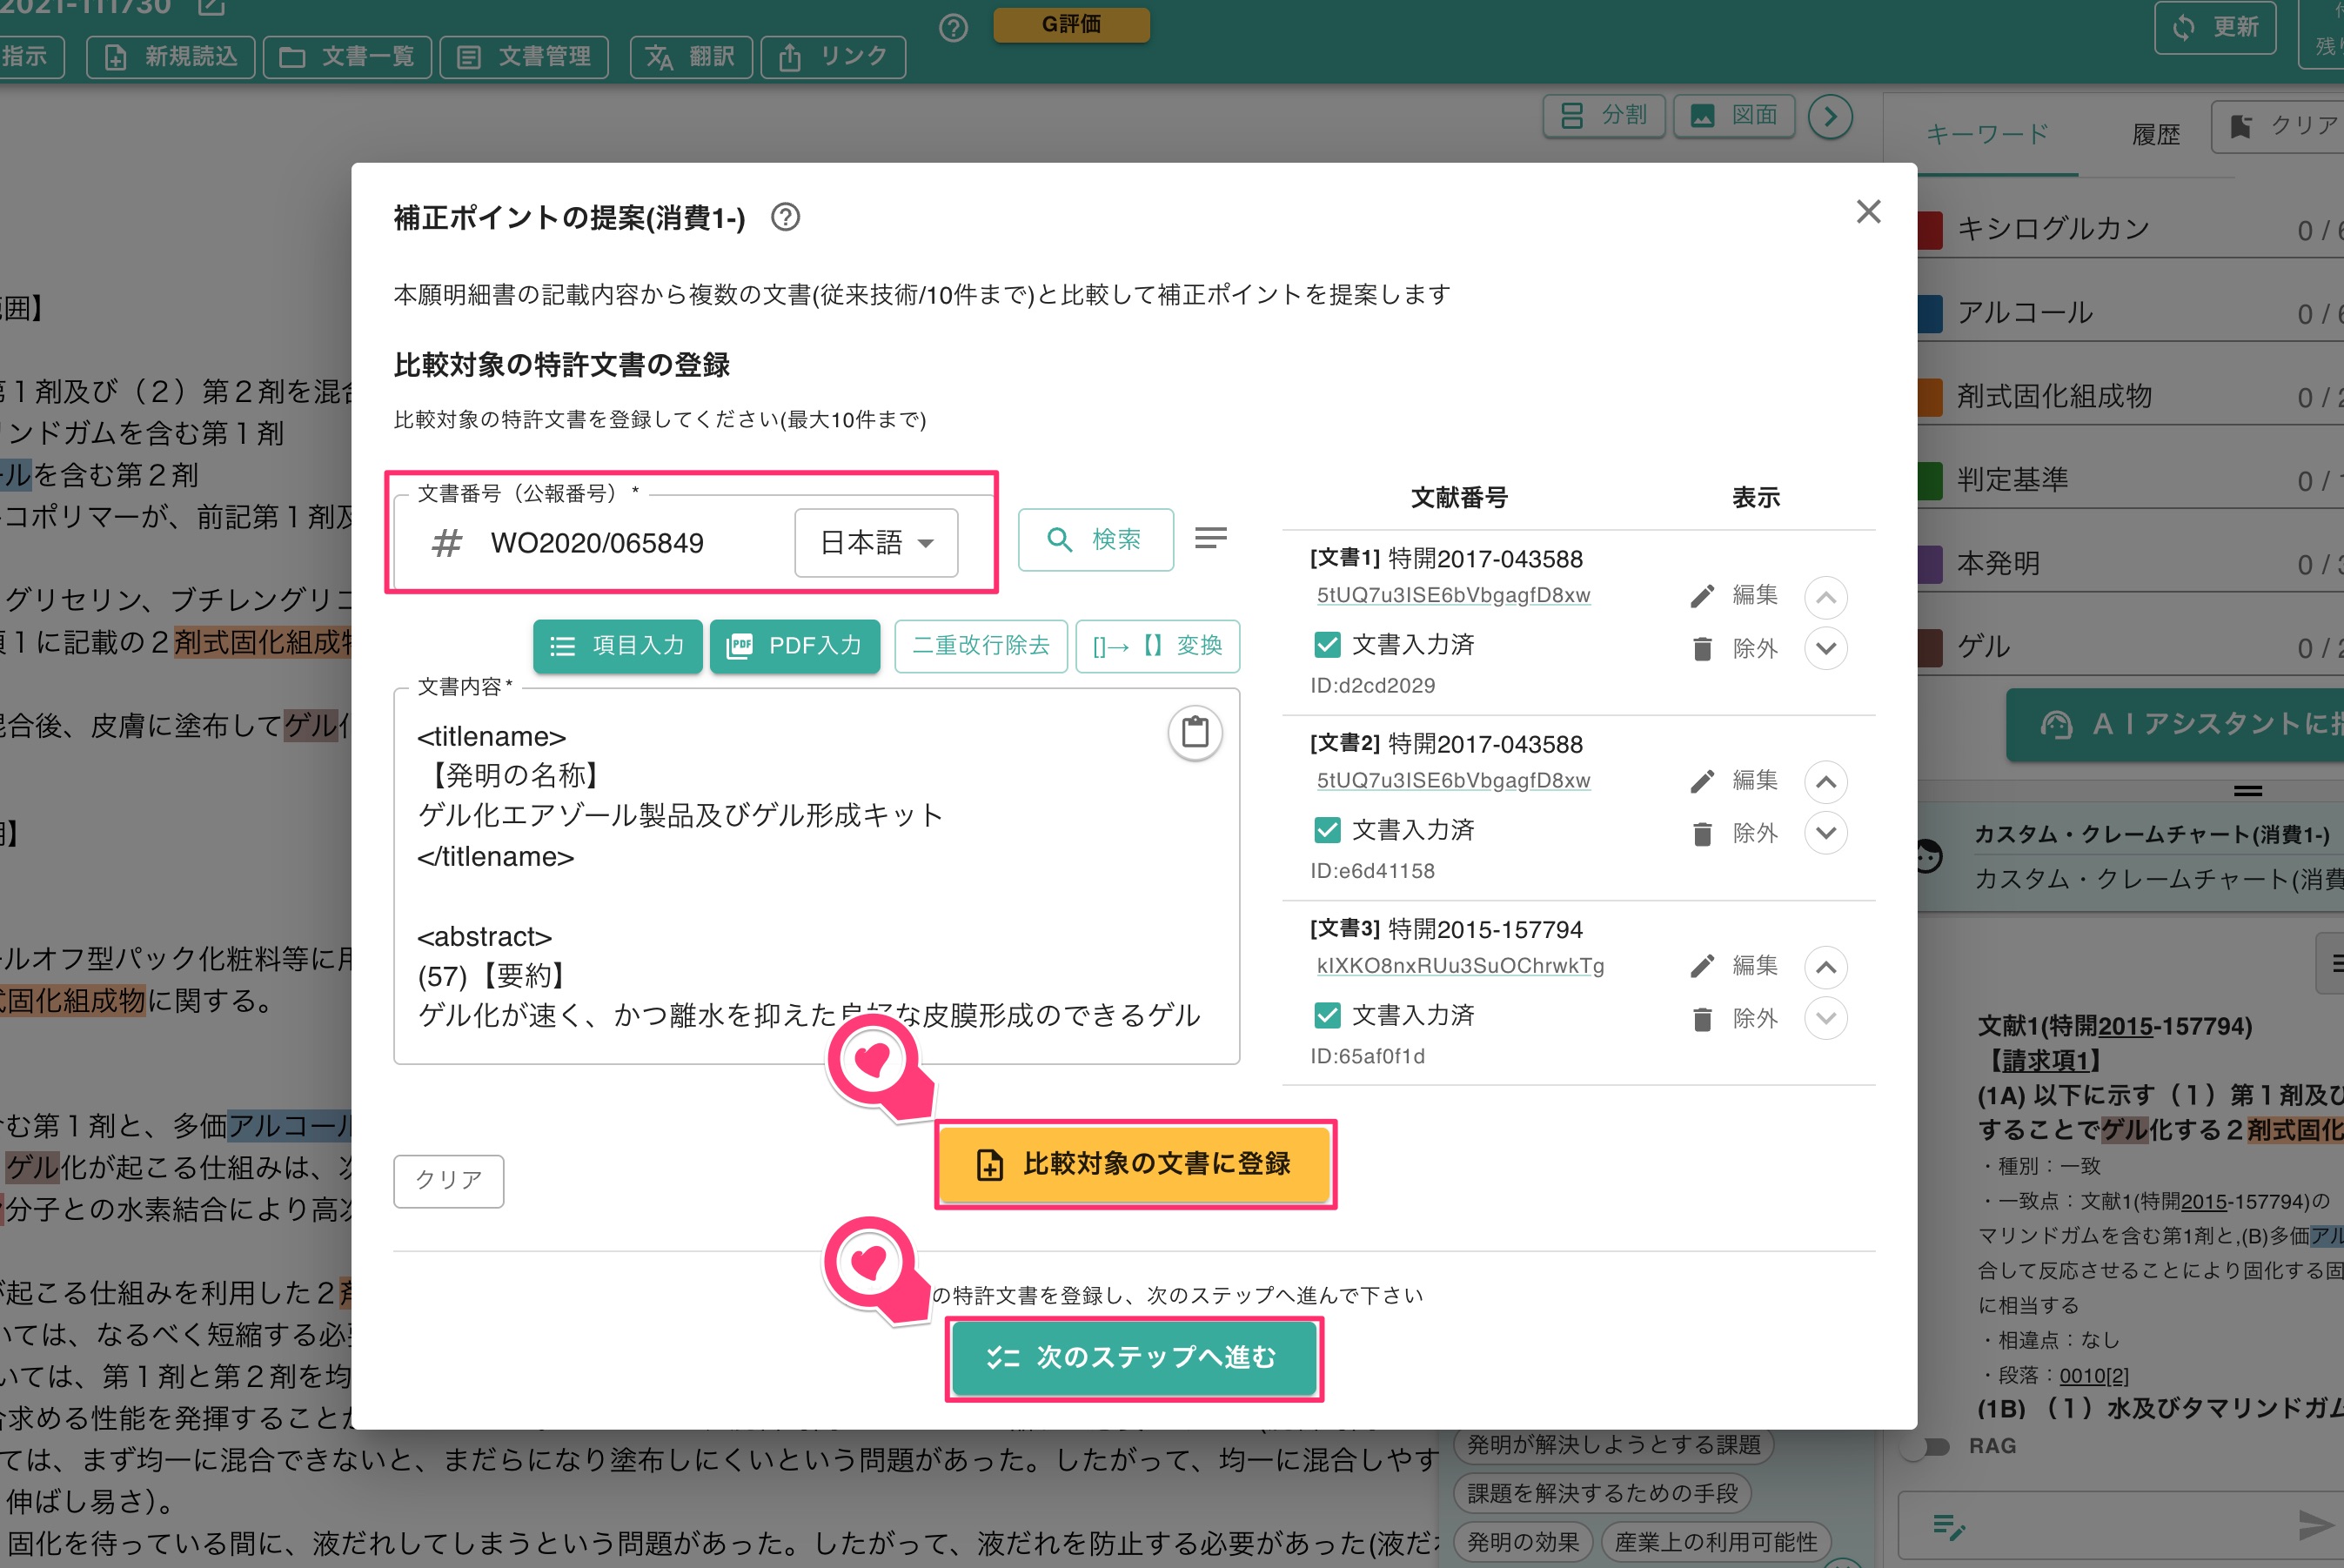Click the 更新 refresh button
The image size is (2344, 1568).
2215,27
